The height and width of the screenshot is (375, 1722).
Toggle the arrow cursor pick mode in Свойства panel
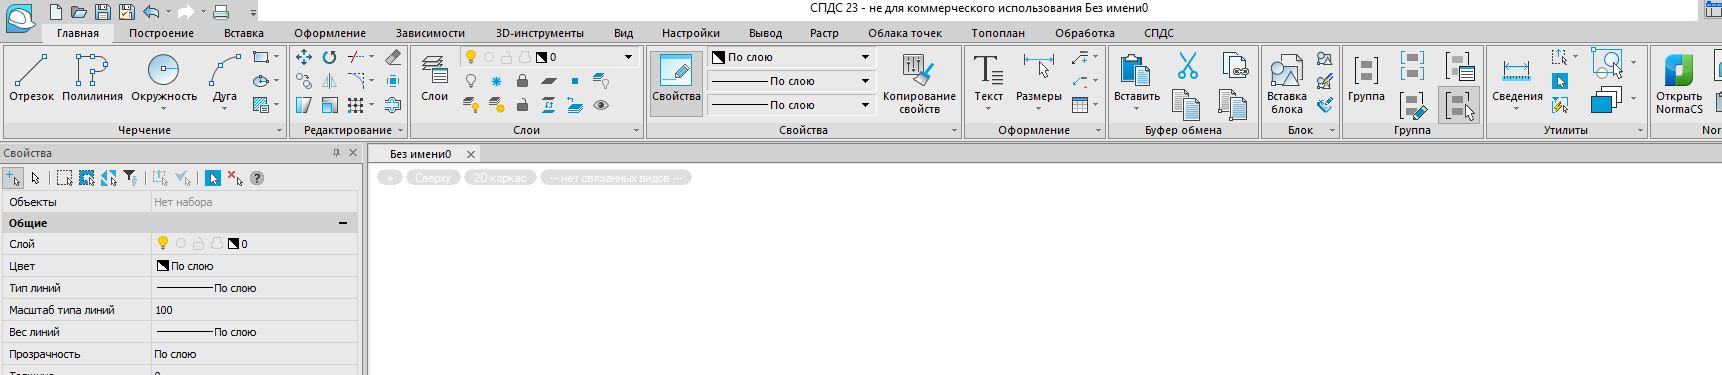pyautogui.click(x=35, y=178)
